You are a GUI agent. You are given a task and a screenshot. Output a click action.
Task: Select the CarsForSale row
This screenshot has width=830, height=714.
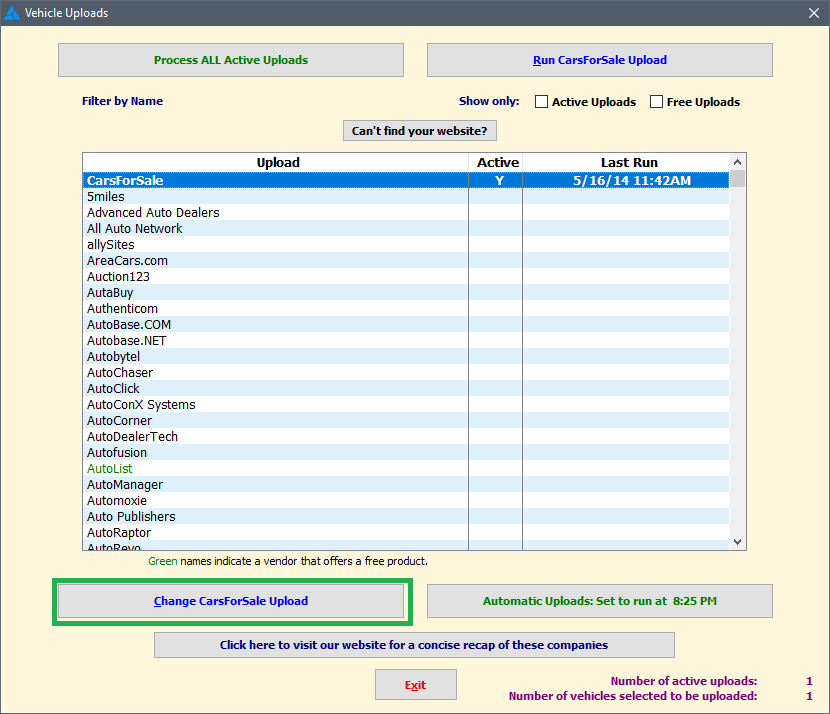pyautogui.click(x=406, y=180)
